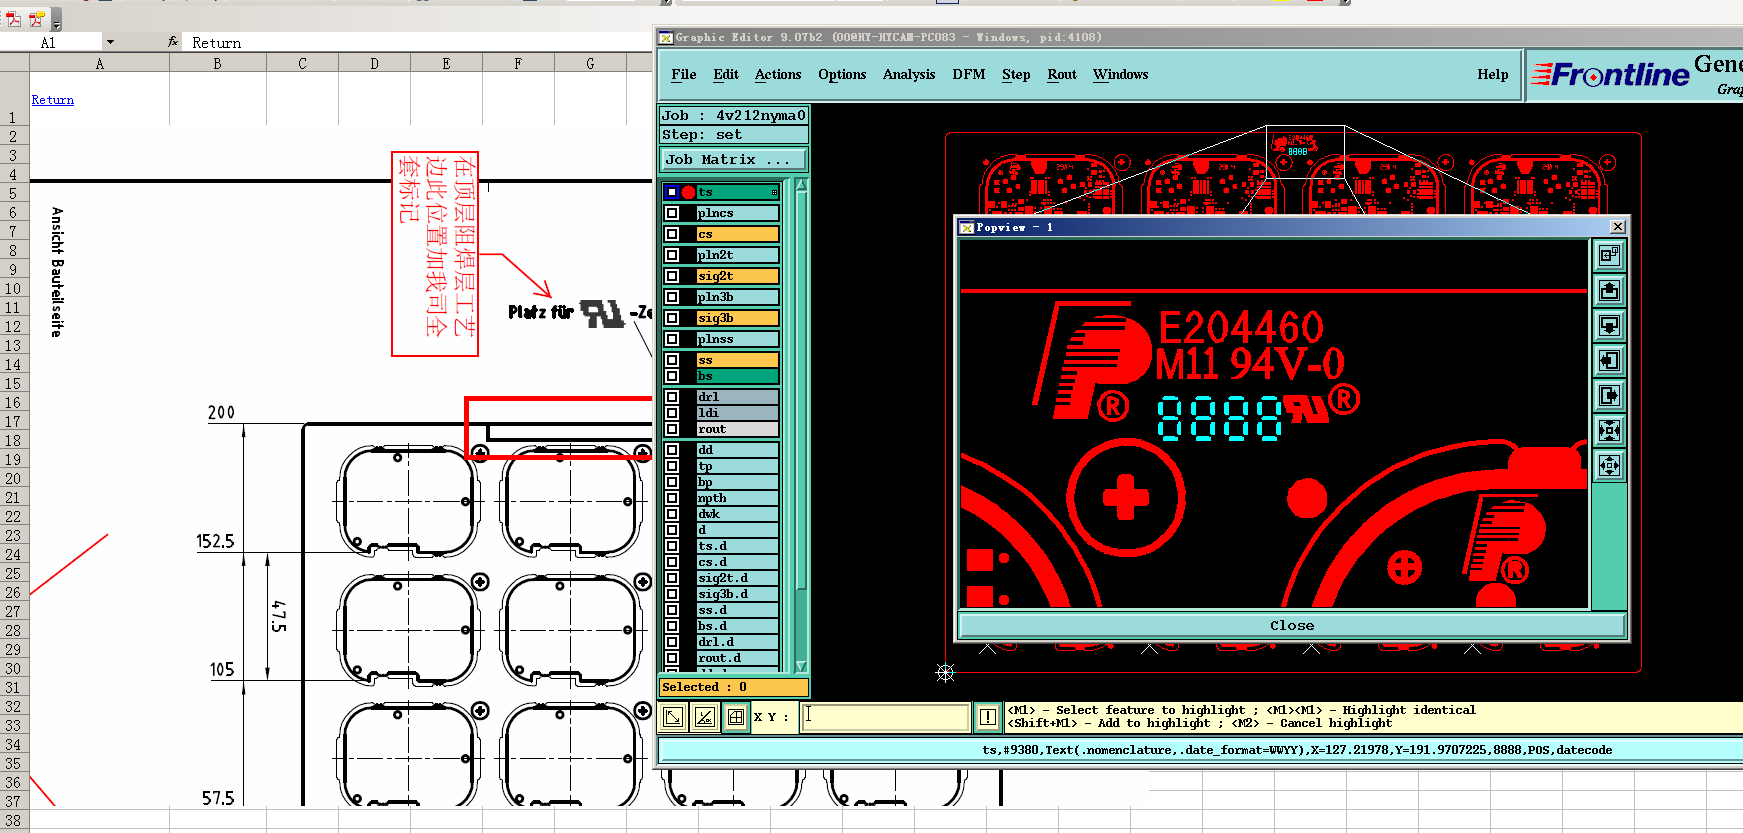Click the Close button in Popview

tap(1292, 625)
